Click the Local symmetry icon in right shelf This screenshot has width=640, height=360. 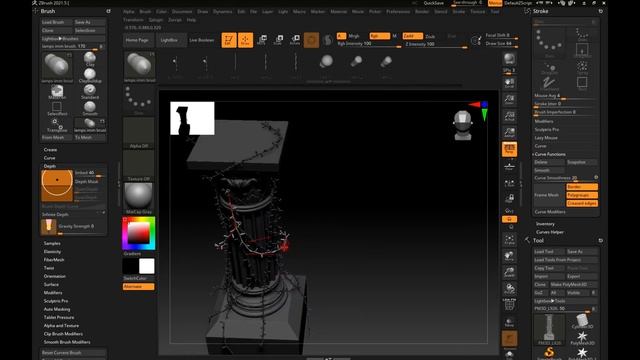click(509, 184)
